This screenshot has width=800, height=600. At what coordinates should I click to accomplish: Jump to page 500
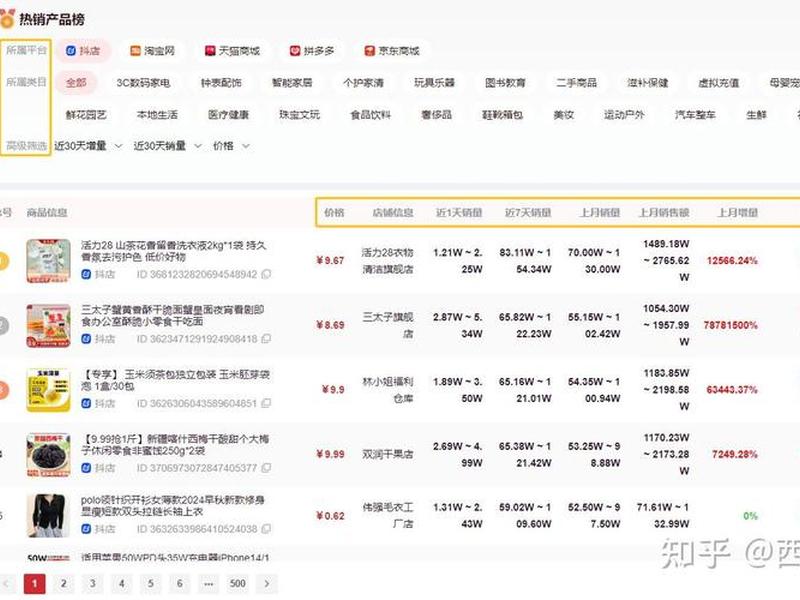click(x=238, y=584)
